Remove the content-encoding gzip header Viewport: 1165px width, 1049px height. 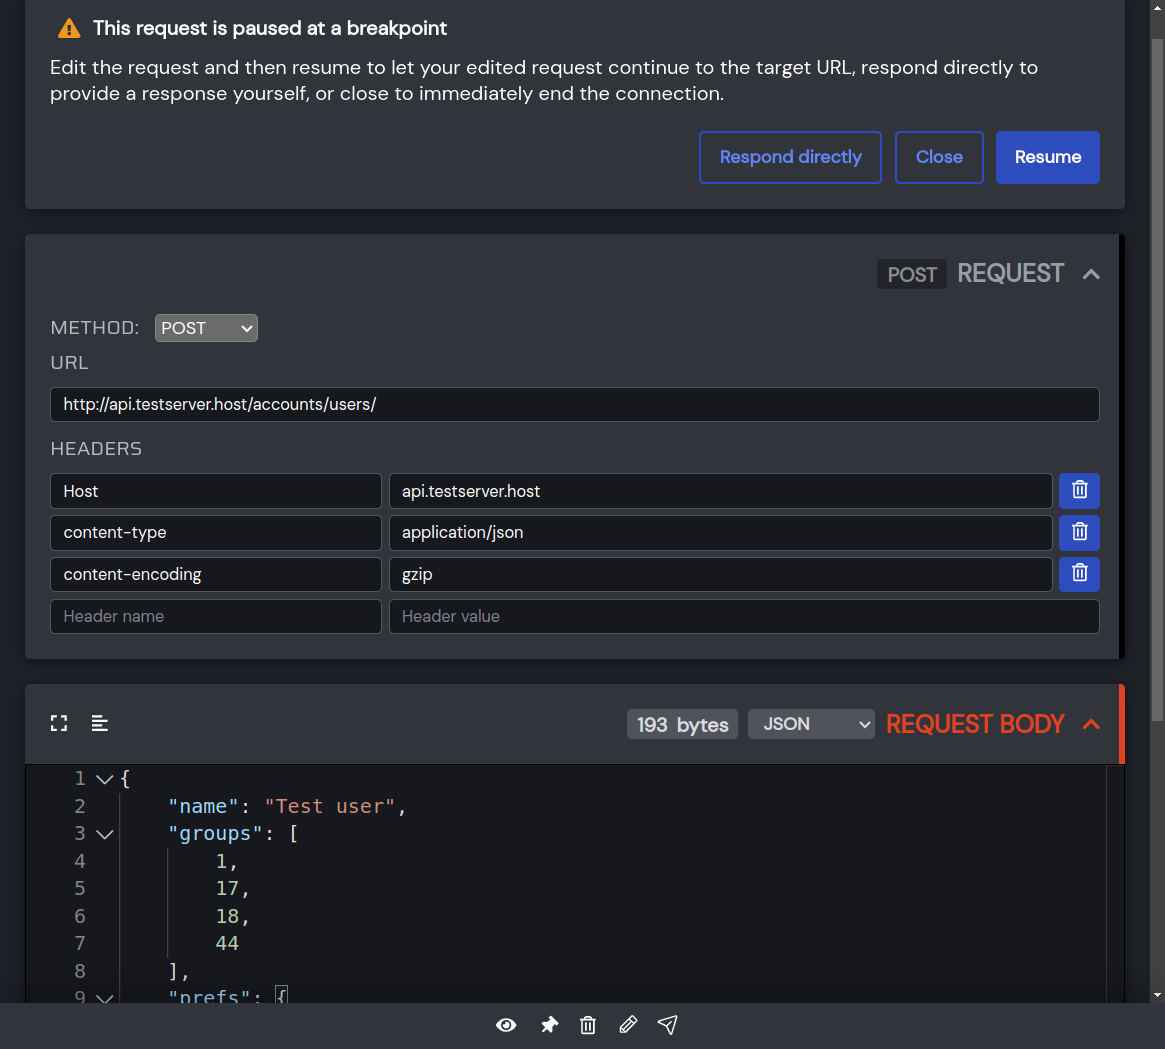coord(1079,574)
